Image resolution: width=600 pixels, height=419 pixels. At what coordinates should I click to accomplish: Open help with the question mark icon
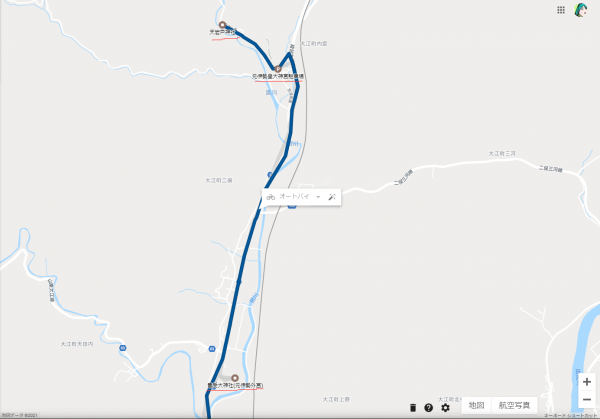point(429,408)
